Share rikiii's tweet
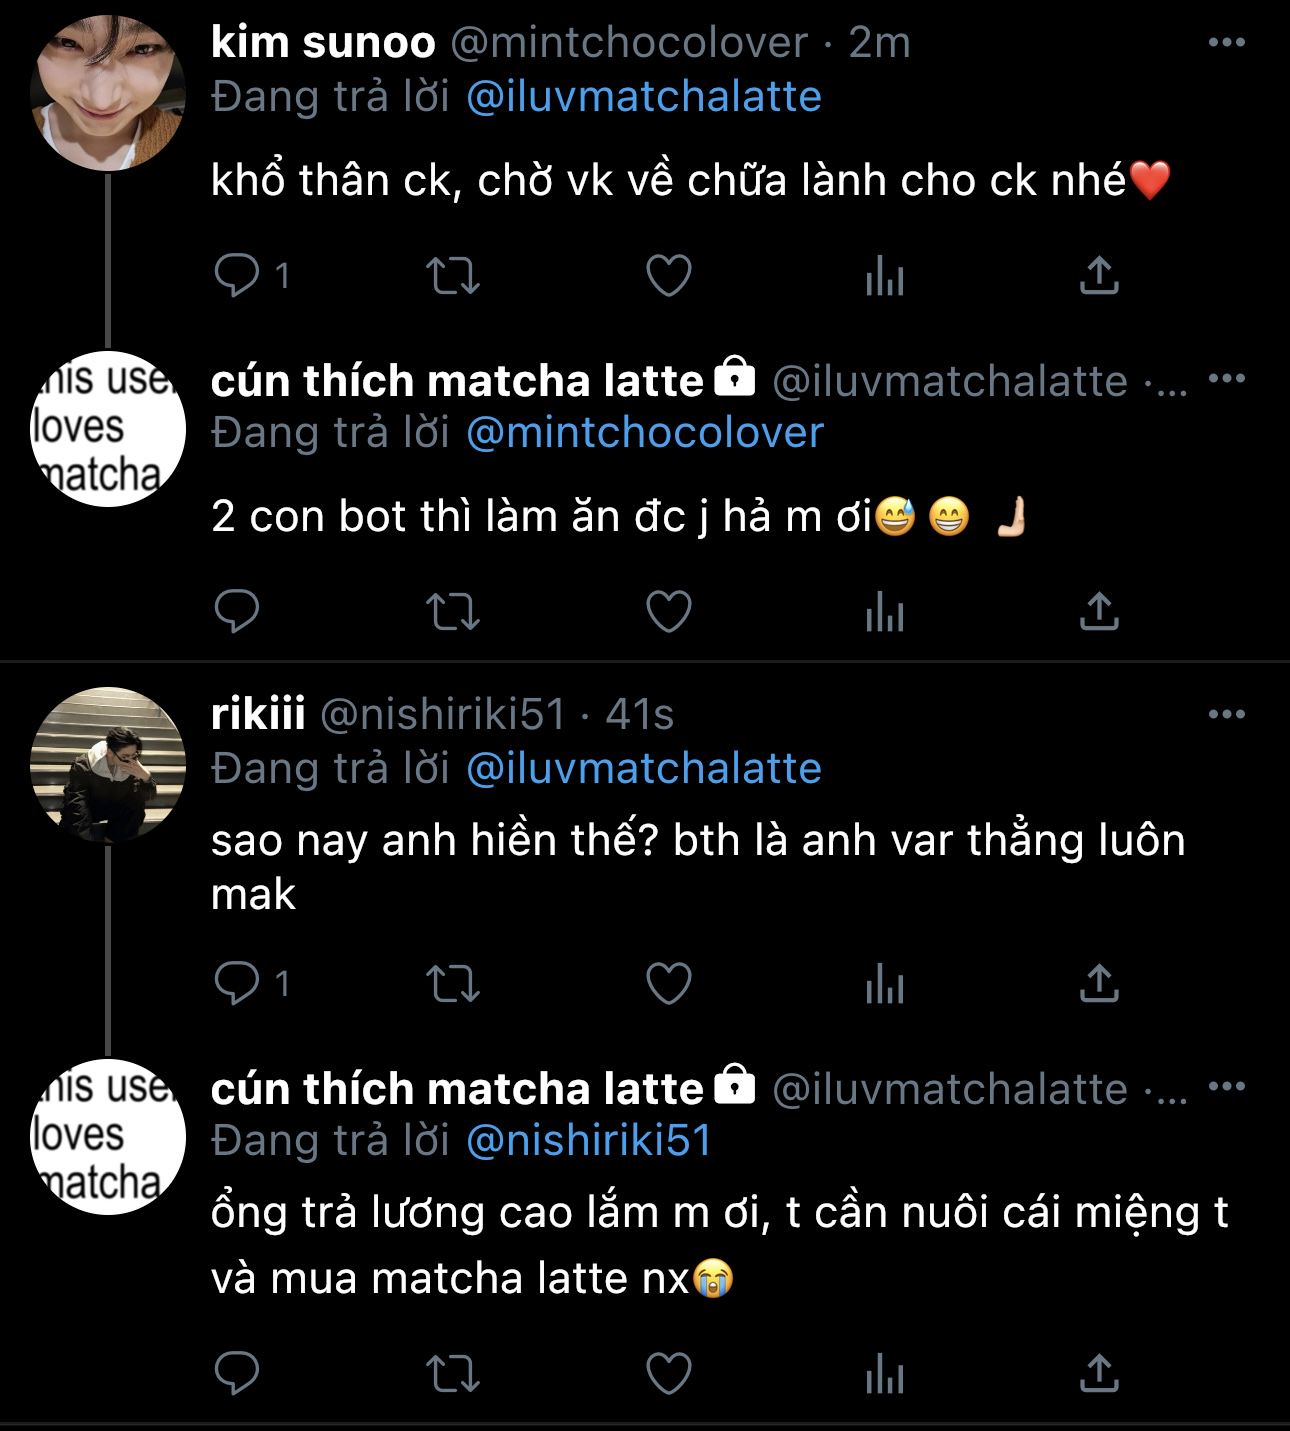Image resolution: width=1290 pixels, height=1431 pixels. (x=1099, y=984)
